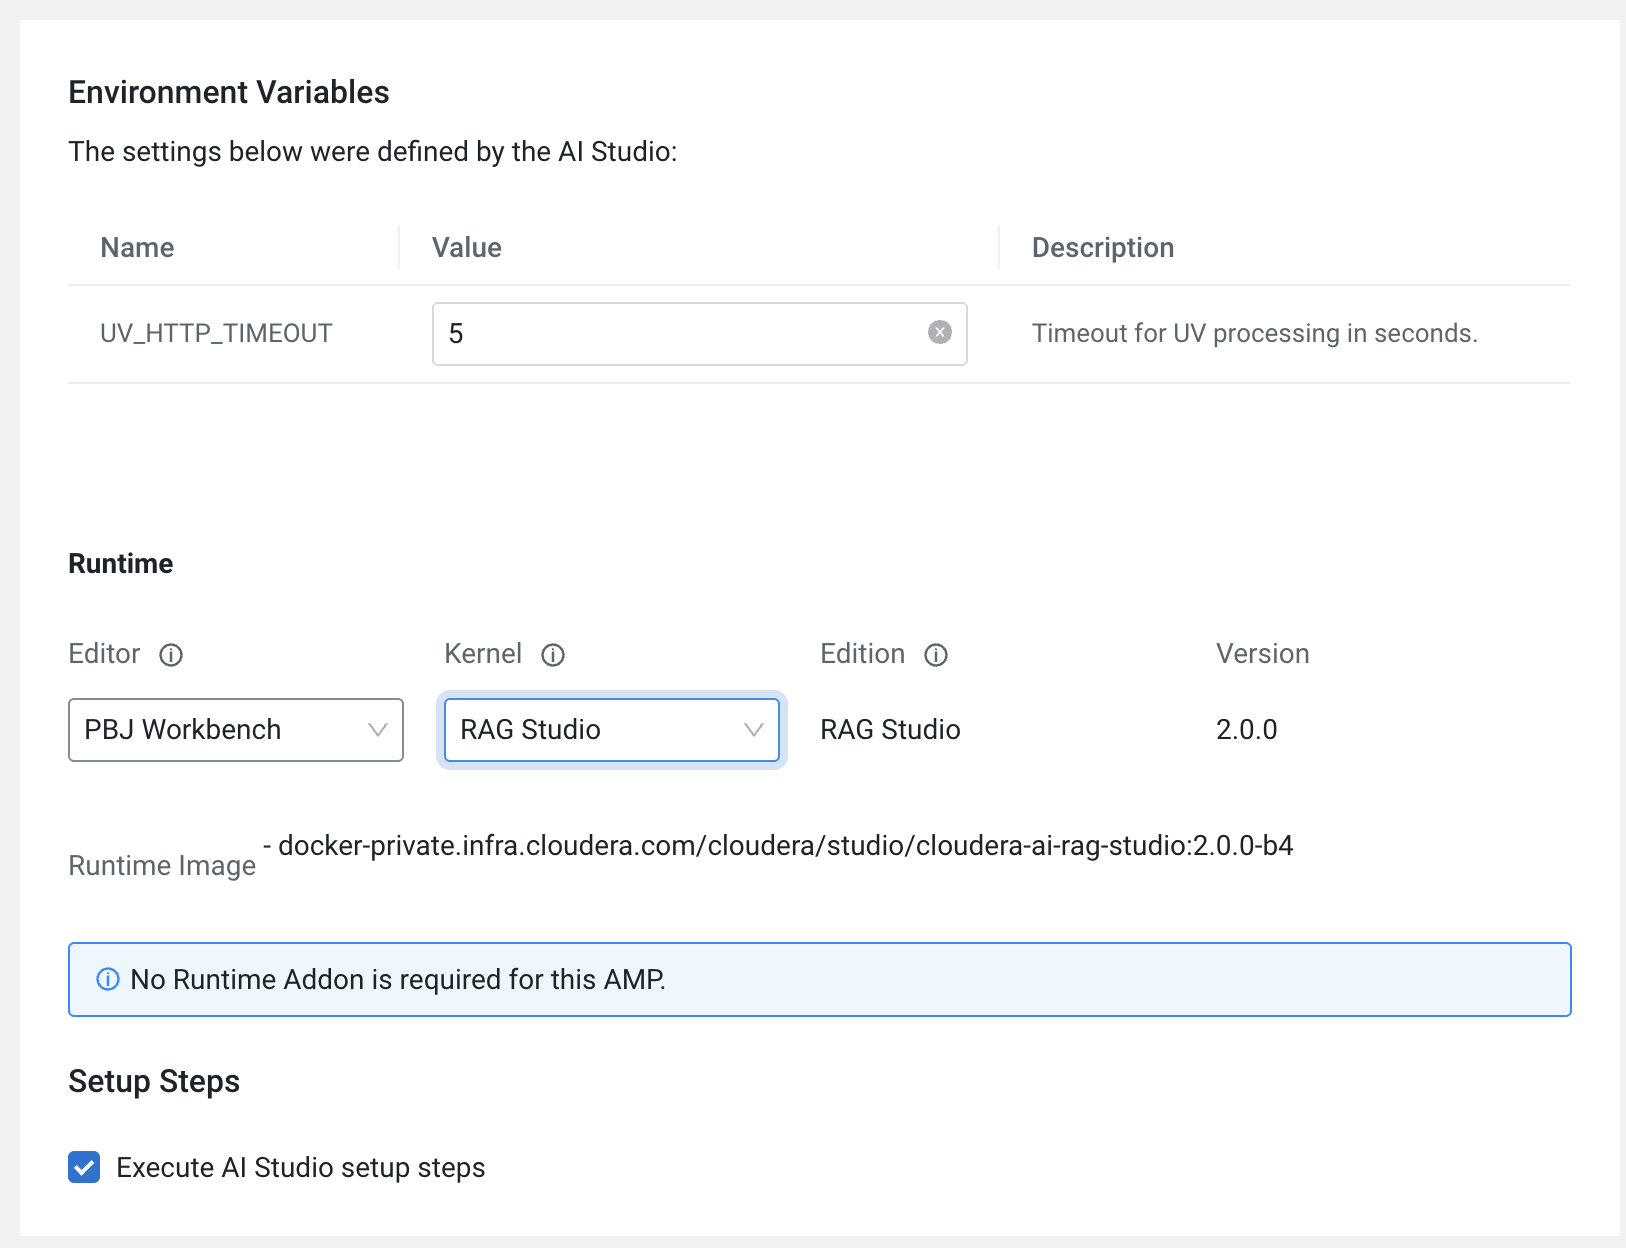Click the Timeout for UV processing description
This screenshot has width=1626, height=1248.
(1254, 334)
